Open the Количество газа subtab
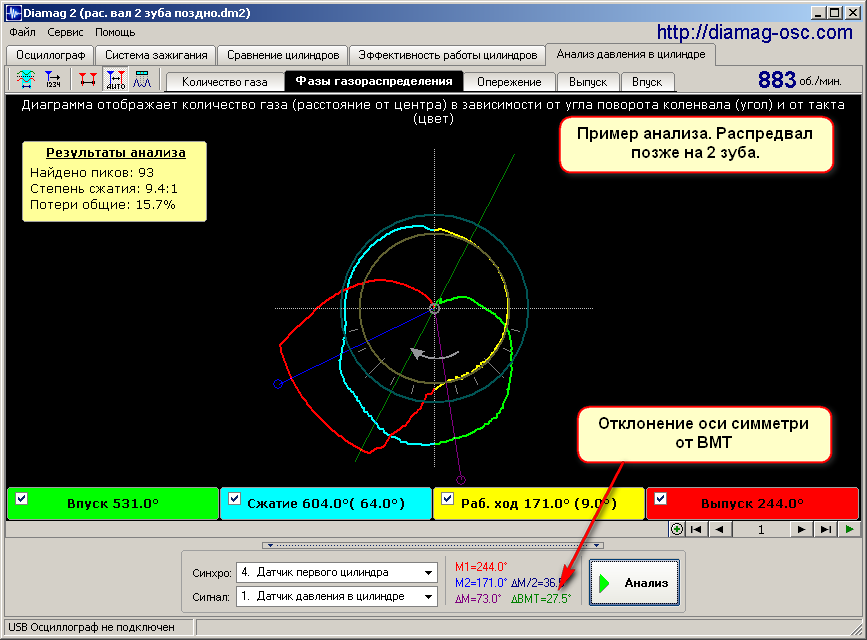The image size is (867, 640). (x=224, y=82)
